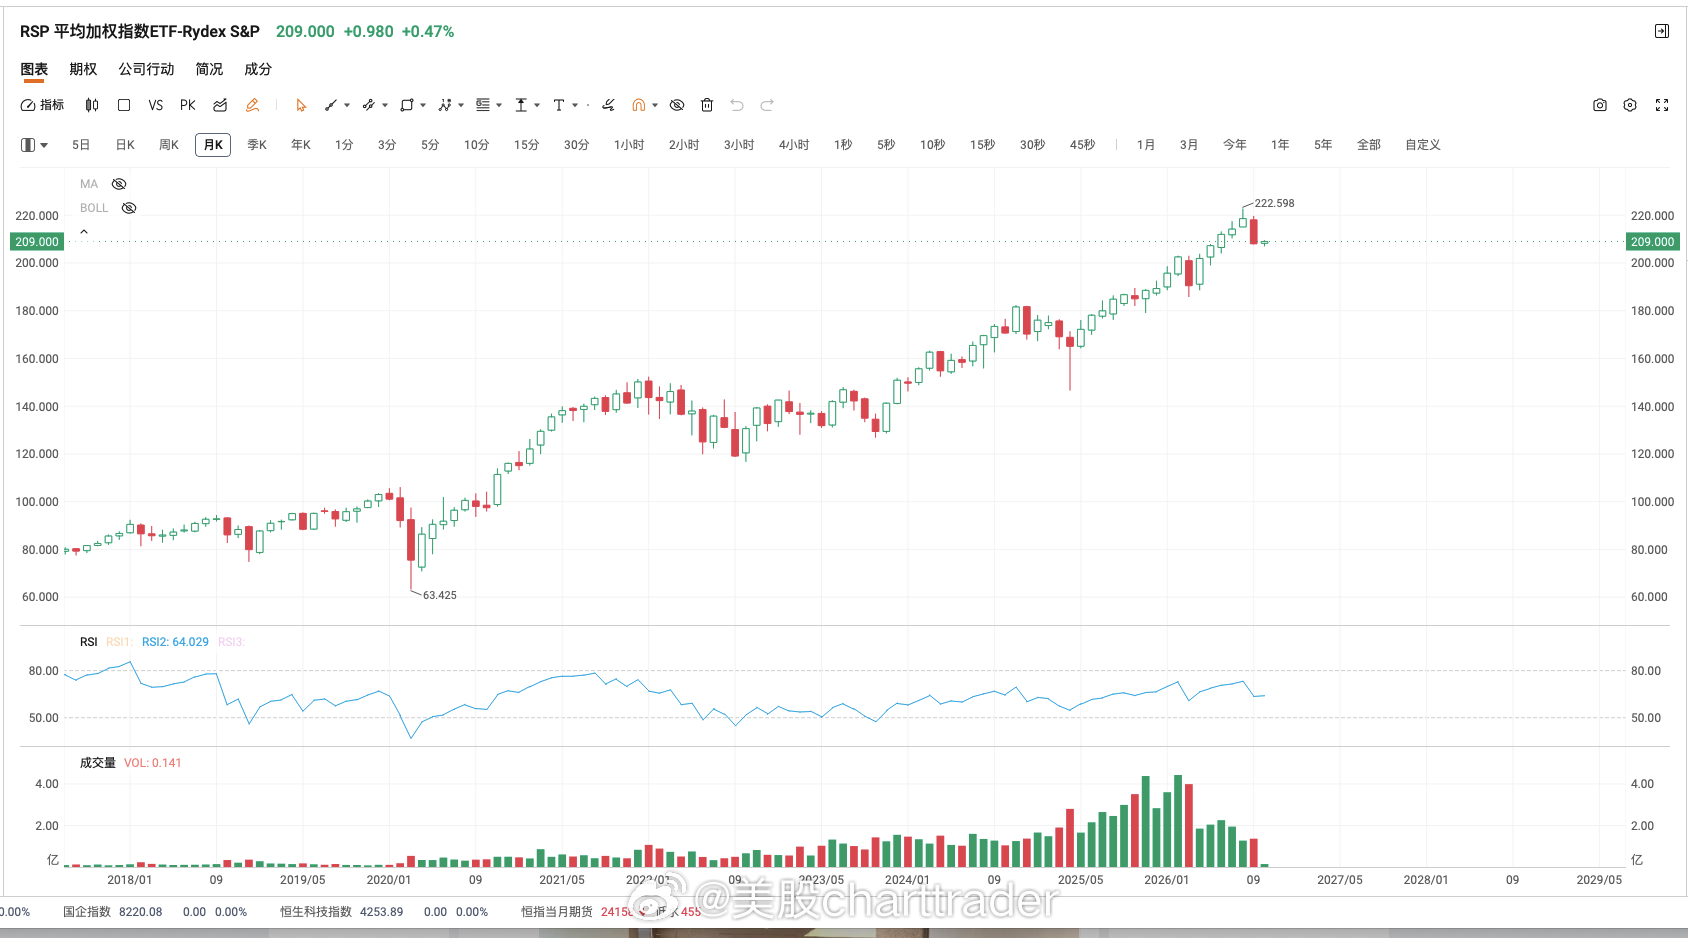Image resolution: width=1688 pixels, height=938 pixels.
Task: Select the rectangle shape tool
Action: pos(407,105)
